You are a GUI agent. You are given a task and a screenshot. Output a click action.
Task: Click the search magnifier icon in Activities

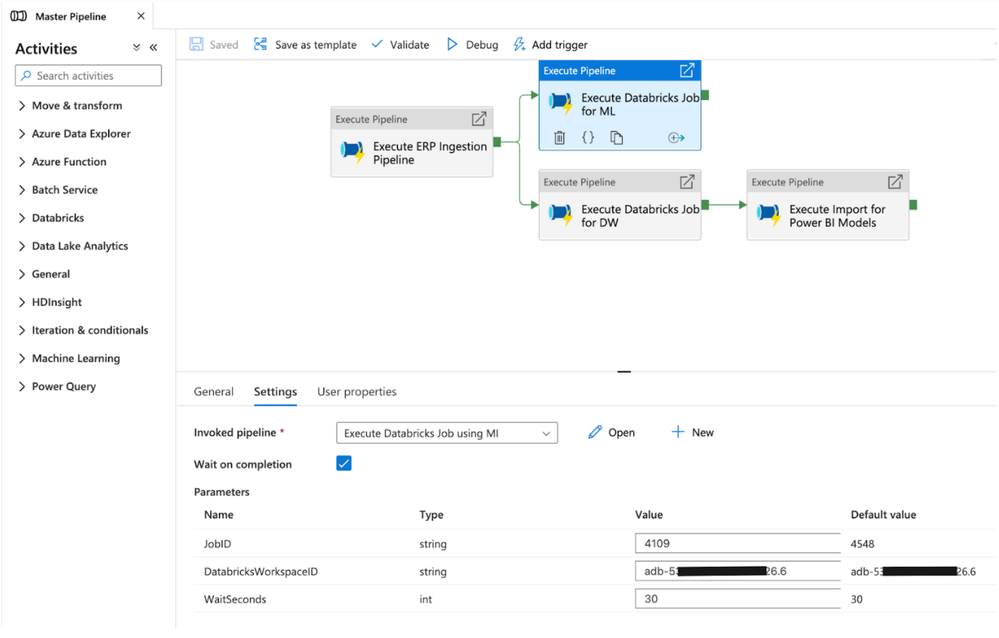click(x=26, y=75)
